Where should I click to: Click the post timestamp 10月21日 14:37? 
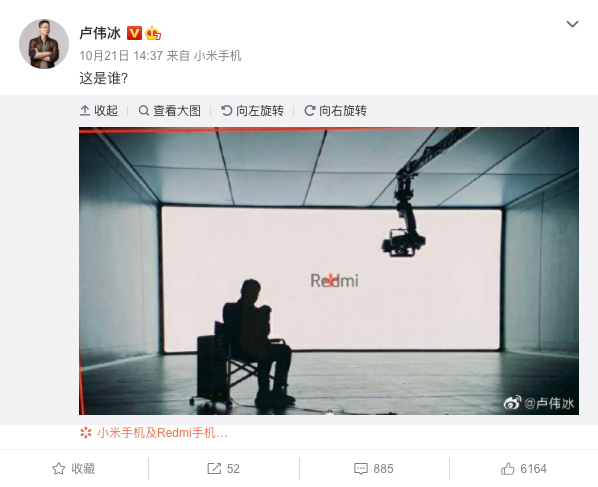[121, 56]
